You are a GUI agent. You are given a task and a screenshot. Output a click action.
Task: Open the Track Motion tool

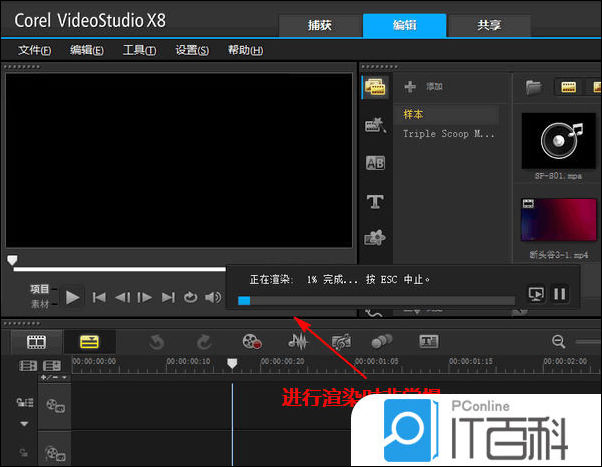tap(382, 341)
